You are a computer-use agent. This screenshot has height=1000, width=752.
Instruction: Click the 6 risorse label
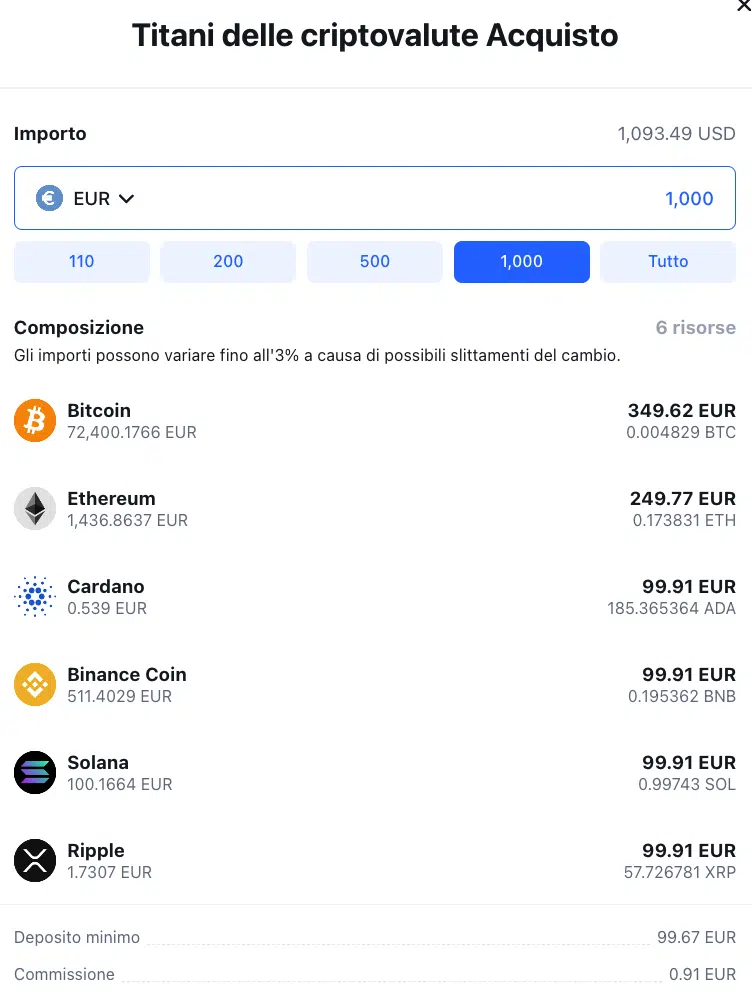pyautogui.click(x=695, y=327)
